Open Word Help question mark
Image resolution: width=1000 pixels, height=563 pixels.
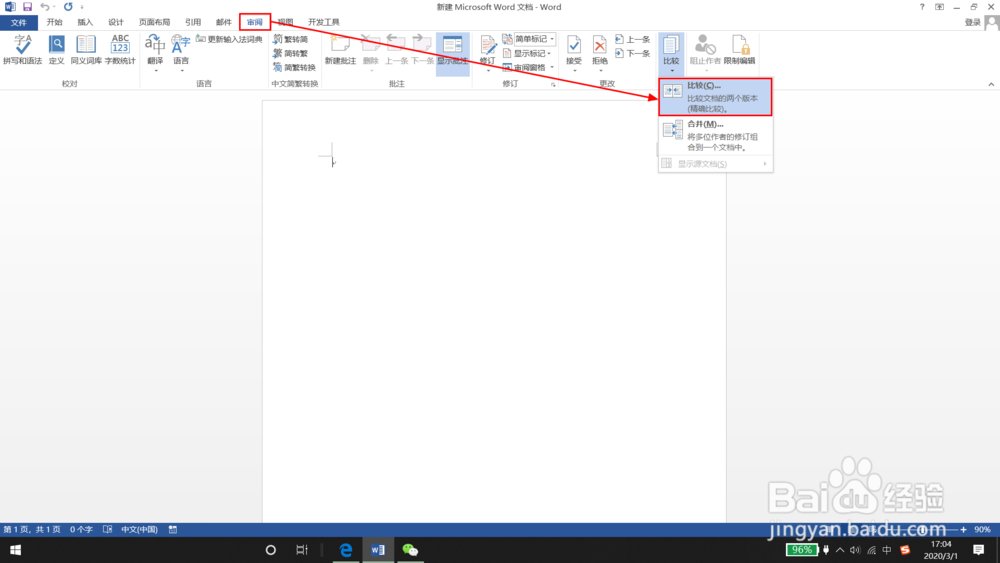coord(922,7)
